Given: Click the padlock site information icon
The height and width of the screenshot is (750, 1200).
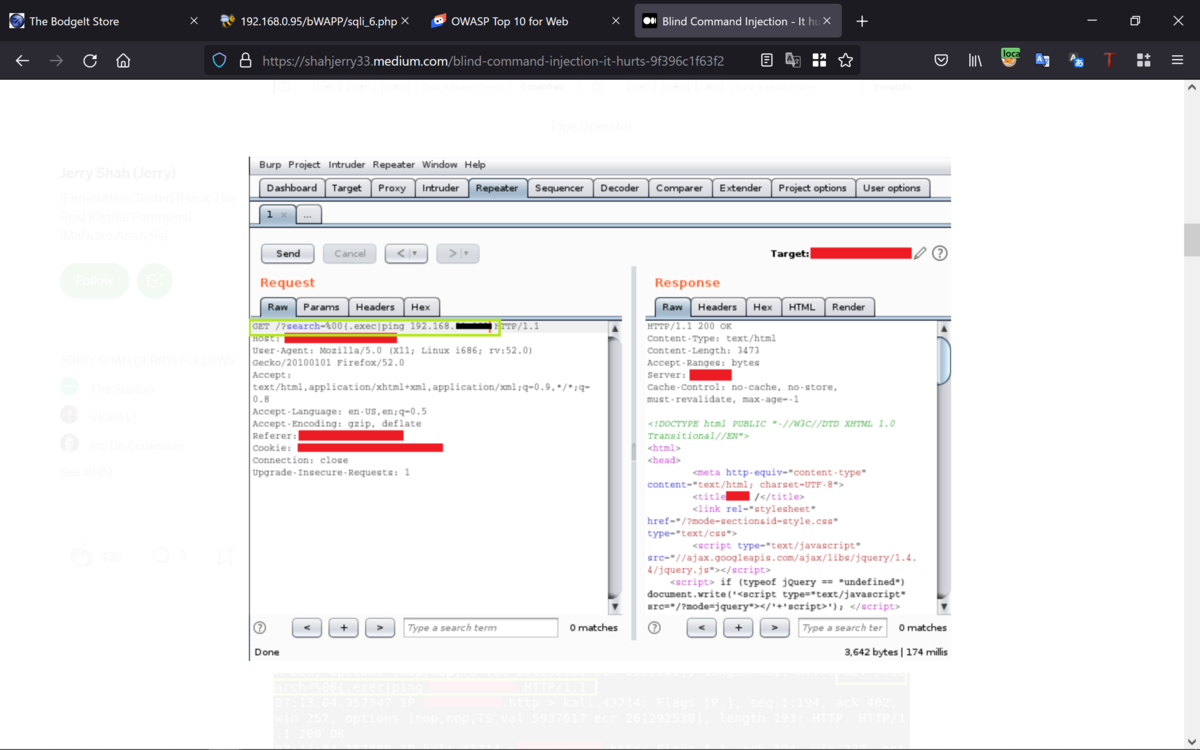Looking at the screenshot, I should tap(245, 61).
